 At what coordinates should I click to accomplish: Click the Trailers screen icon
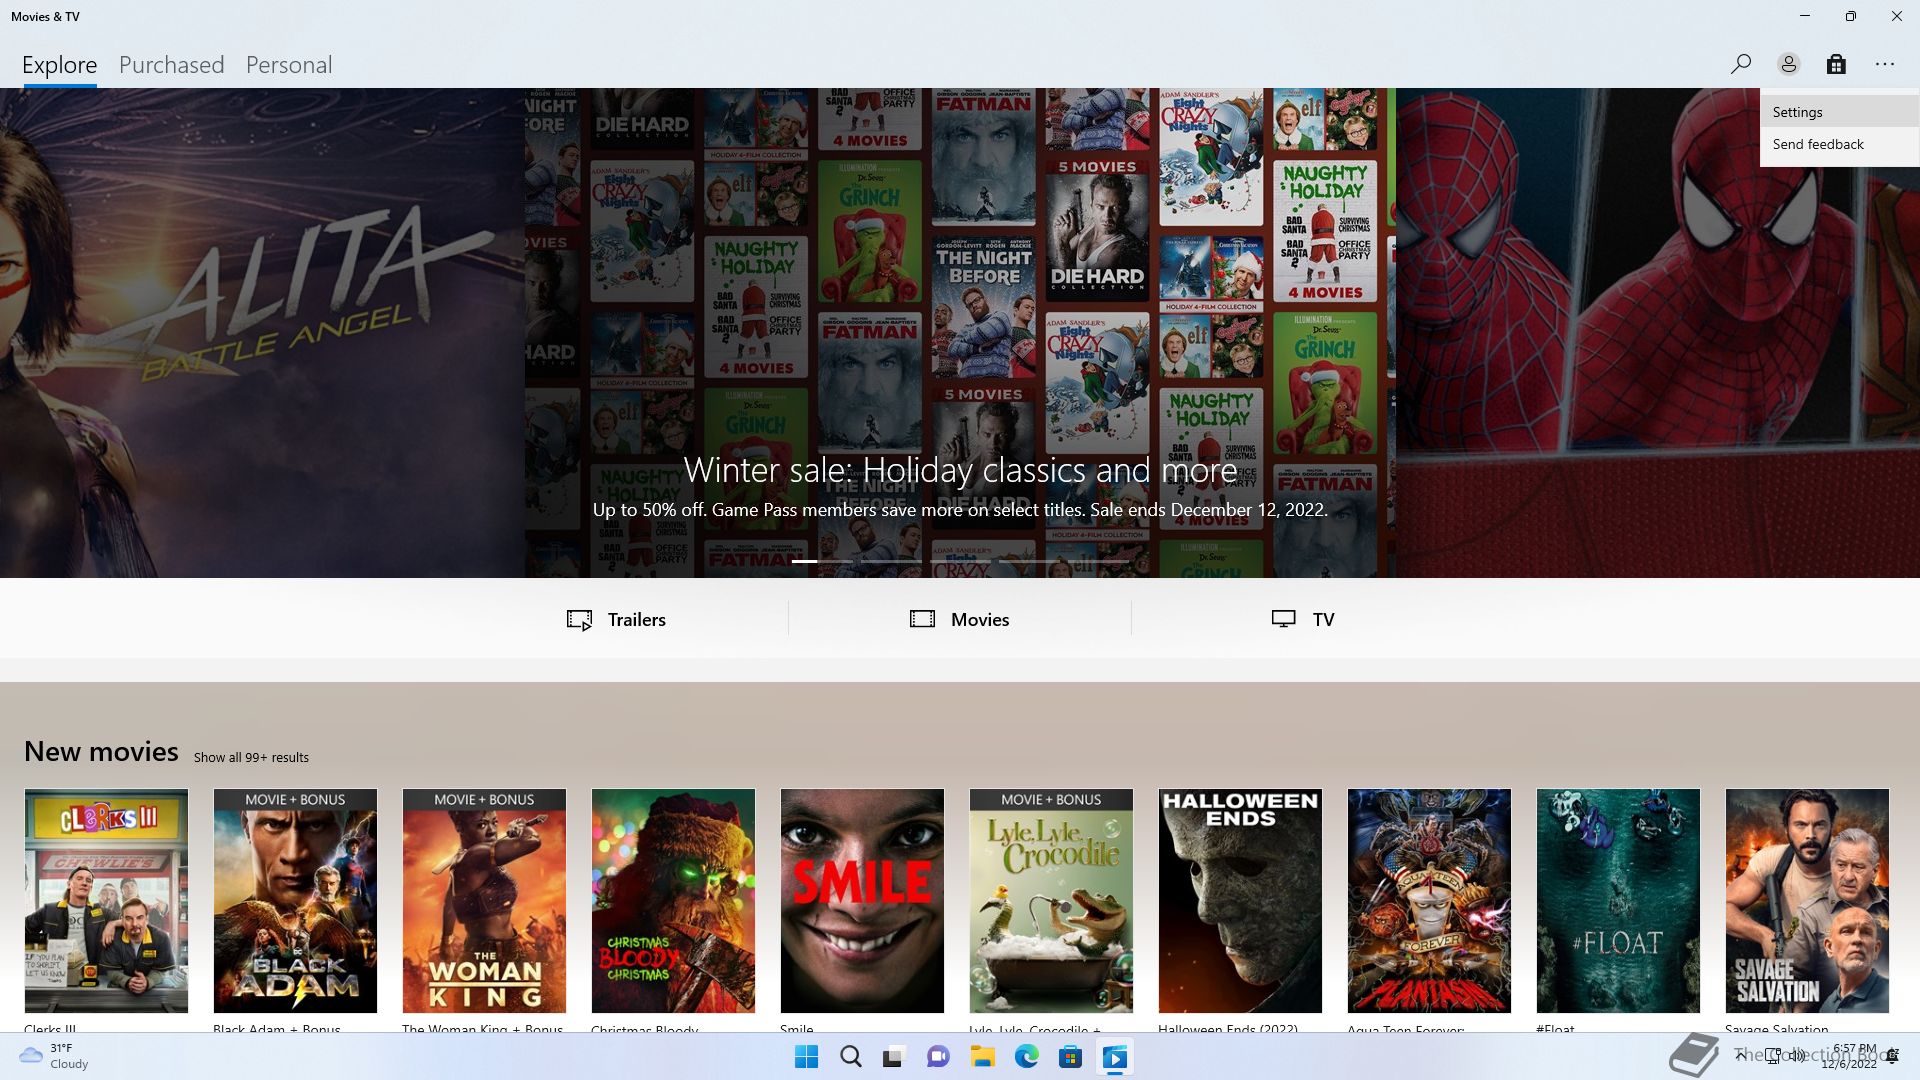pos(579,620)
